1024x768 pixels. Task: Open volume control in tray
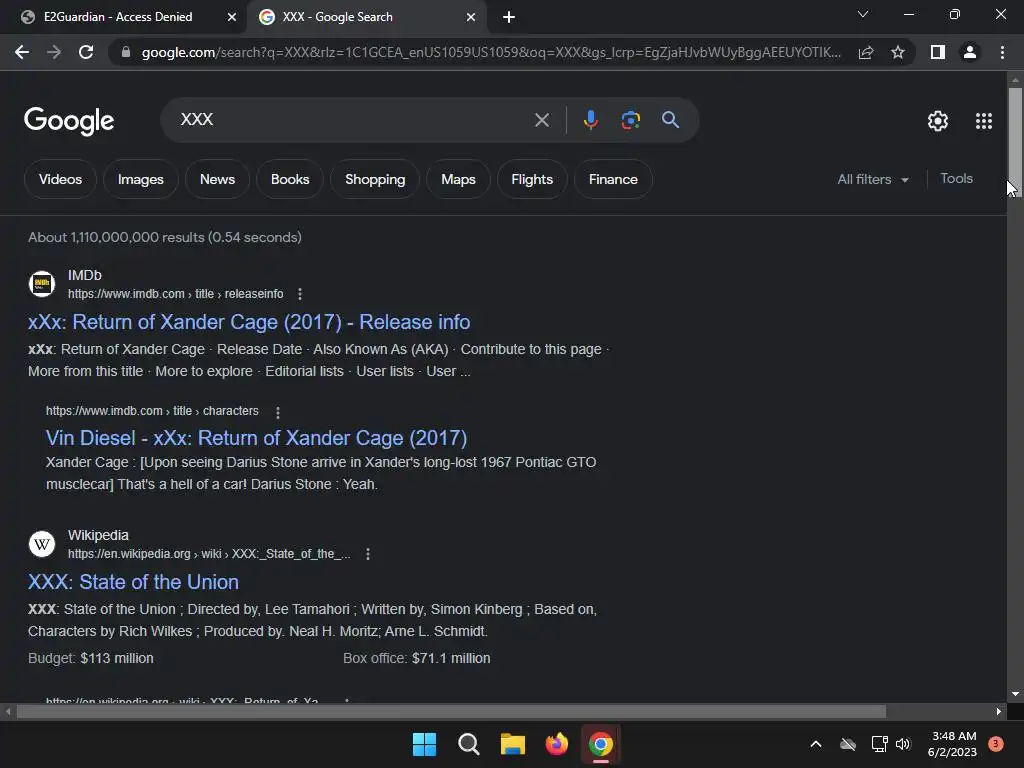click(903, 744)
